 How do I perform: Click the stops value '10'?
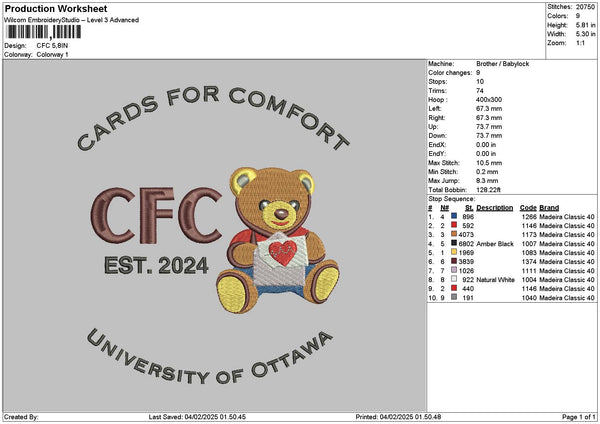(480, 82)
